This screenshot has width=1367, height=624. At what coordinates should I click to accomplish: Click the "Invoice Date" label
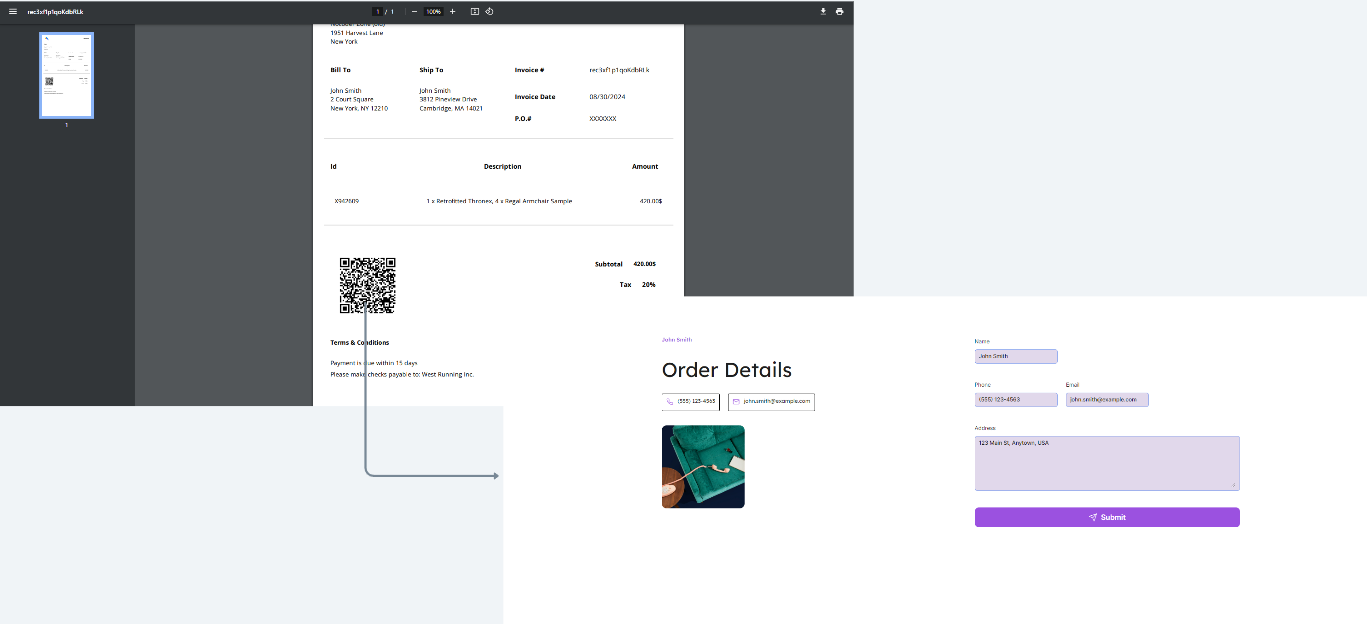(x=535, y=97)
